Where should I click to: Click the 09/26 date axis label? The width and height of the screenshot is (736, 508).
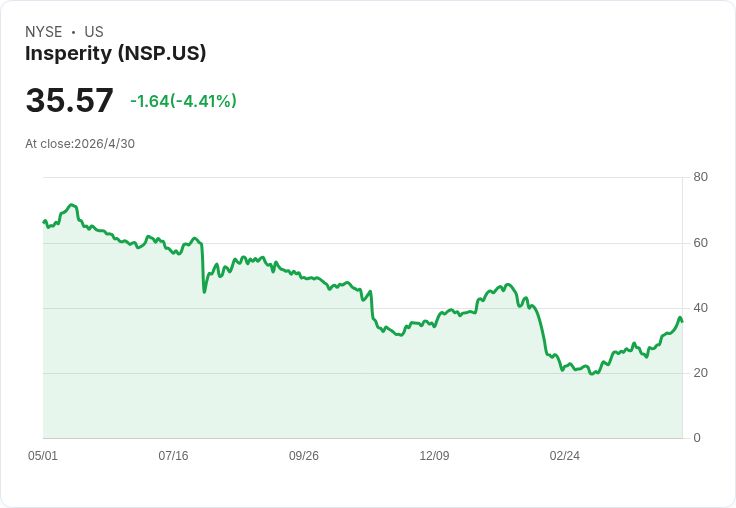pos(304,455)
